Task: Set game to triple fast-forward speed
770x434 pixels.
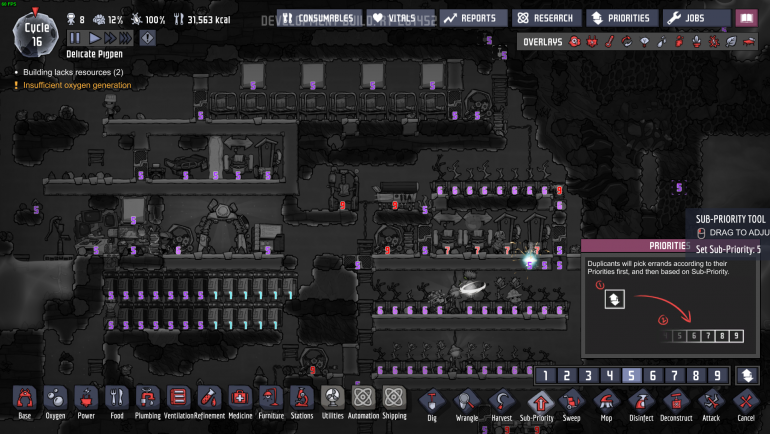Action: (x=126, y=38)
